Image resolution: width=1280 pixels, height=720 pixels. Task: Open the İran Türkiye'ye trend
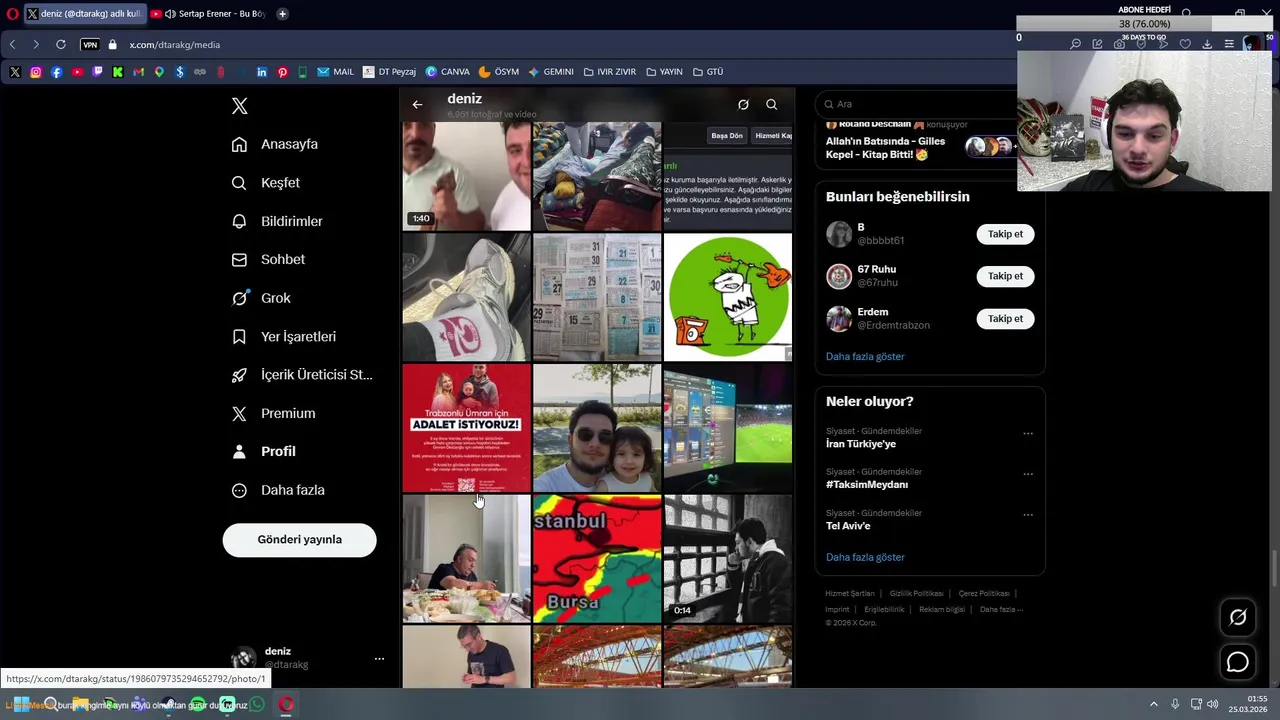(861, 444)
